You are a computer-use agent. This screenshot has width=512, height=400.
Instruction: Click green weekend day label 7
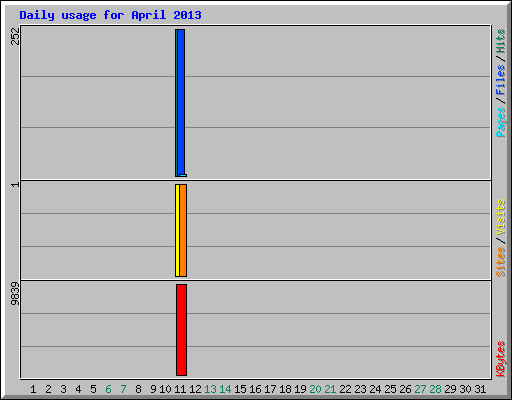pos(123,389)
